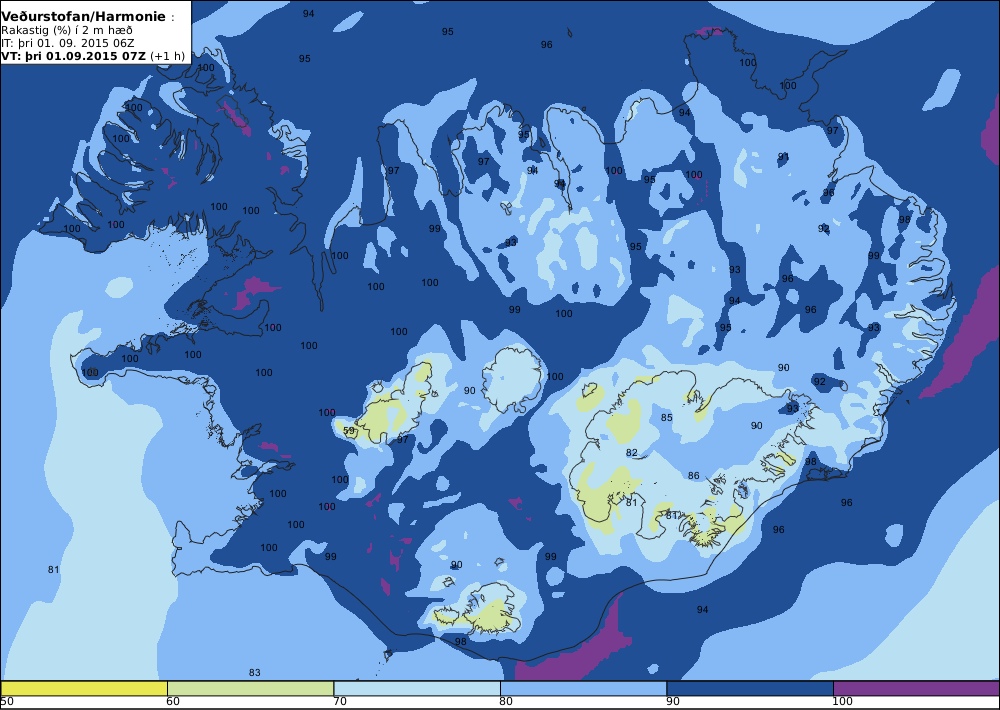Select the humidity value 82 on the glacier
The height and width of the screenshot is (710, 1000).
click(631, 452)
